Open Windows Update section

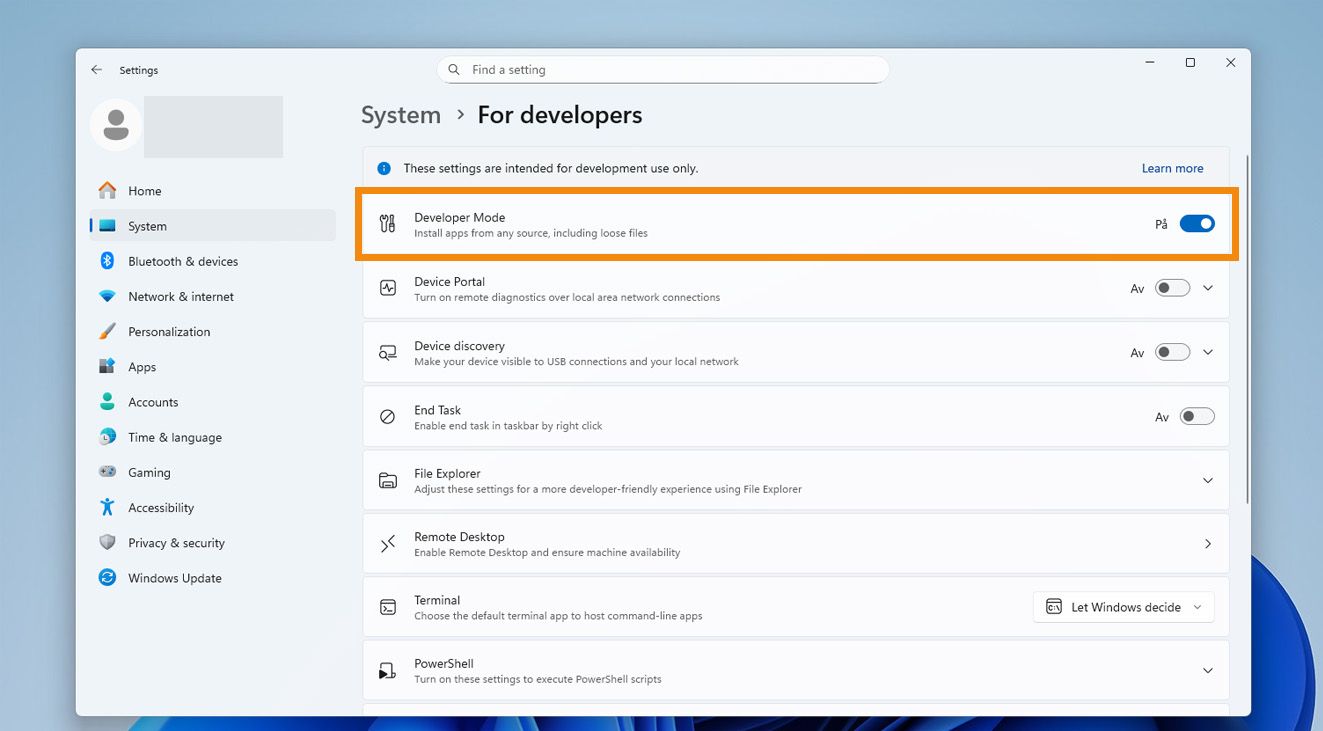click(213, 578)
